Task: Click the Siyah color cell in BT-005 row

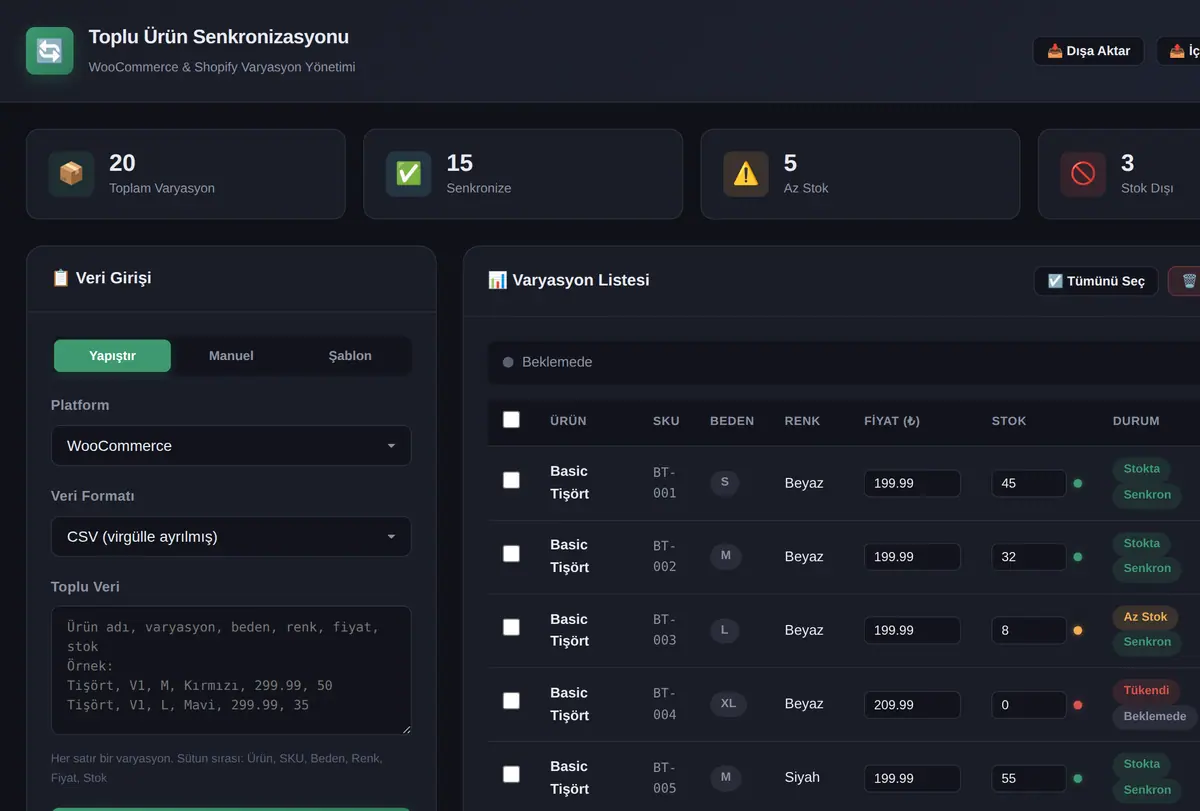Action: [x=802, y=777]
